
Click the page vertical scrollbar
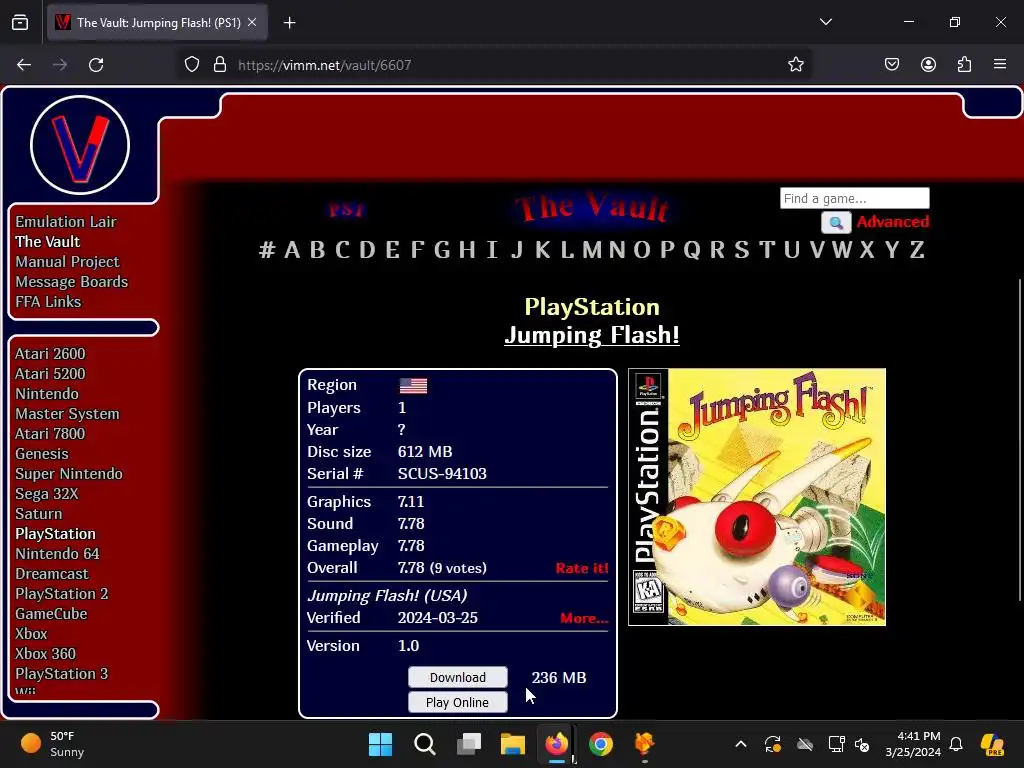[x=1019, y=440]
